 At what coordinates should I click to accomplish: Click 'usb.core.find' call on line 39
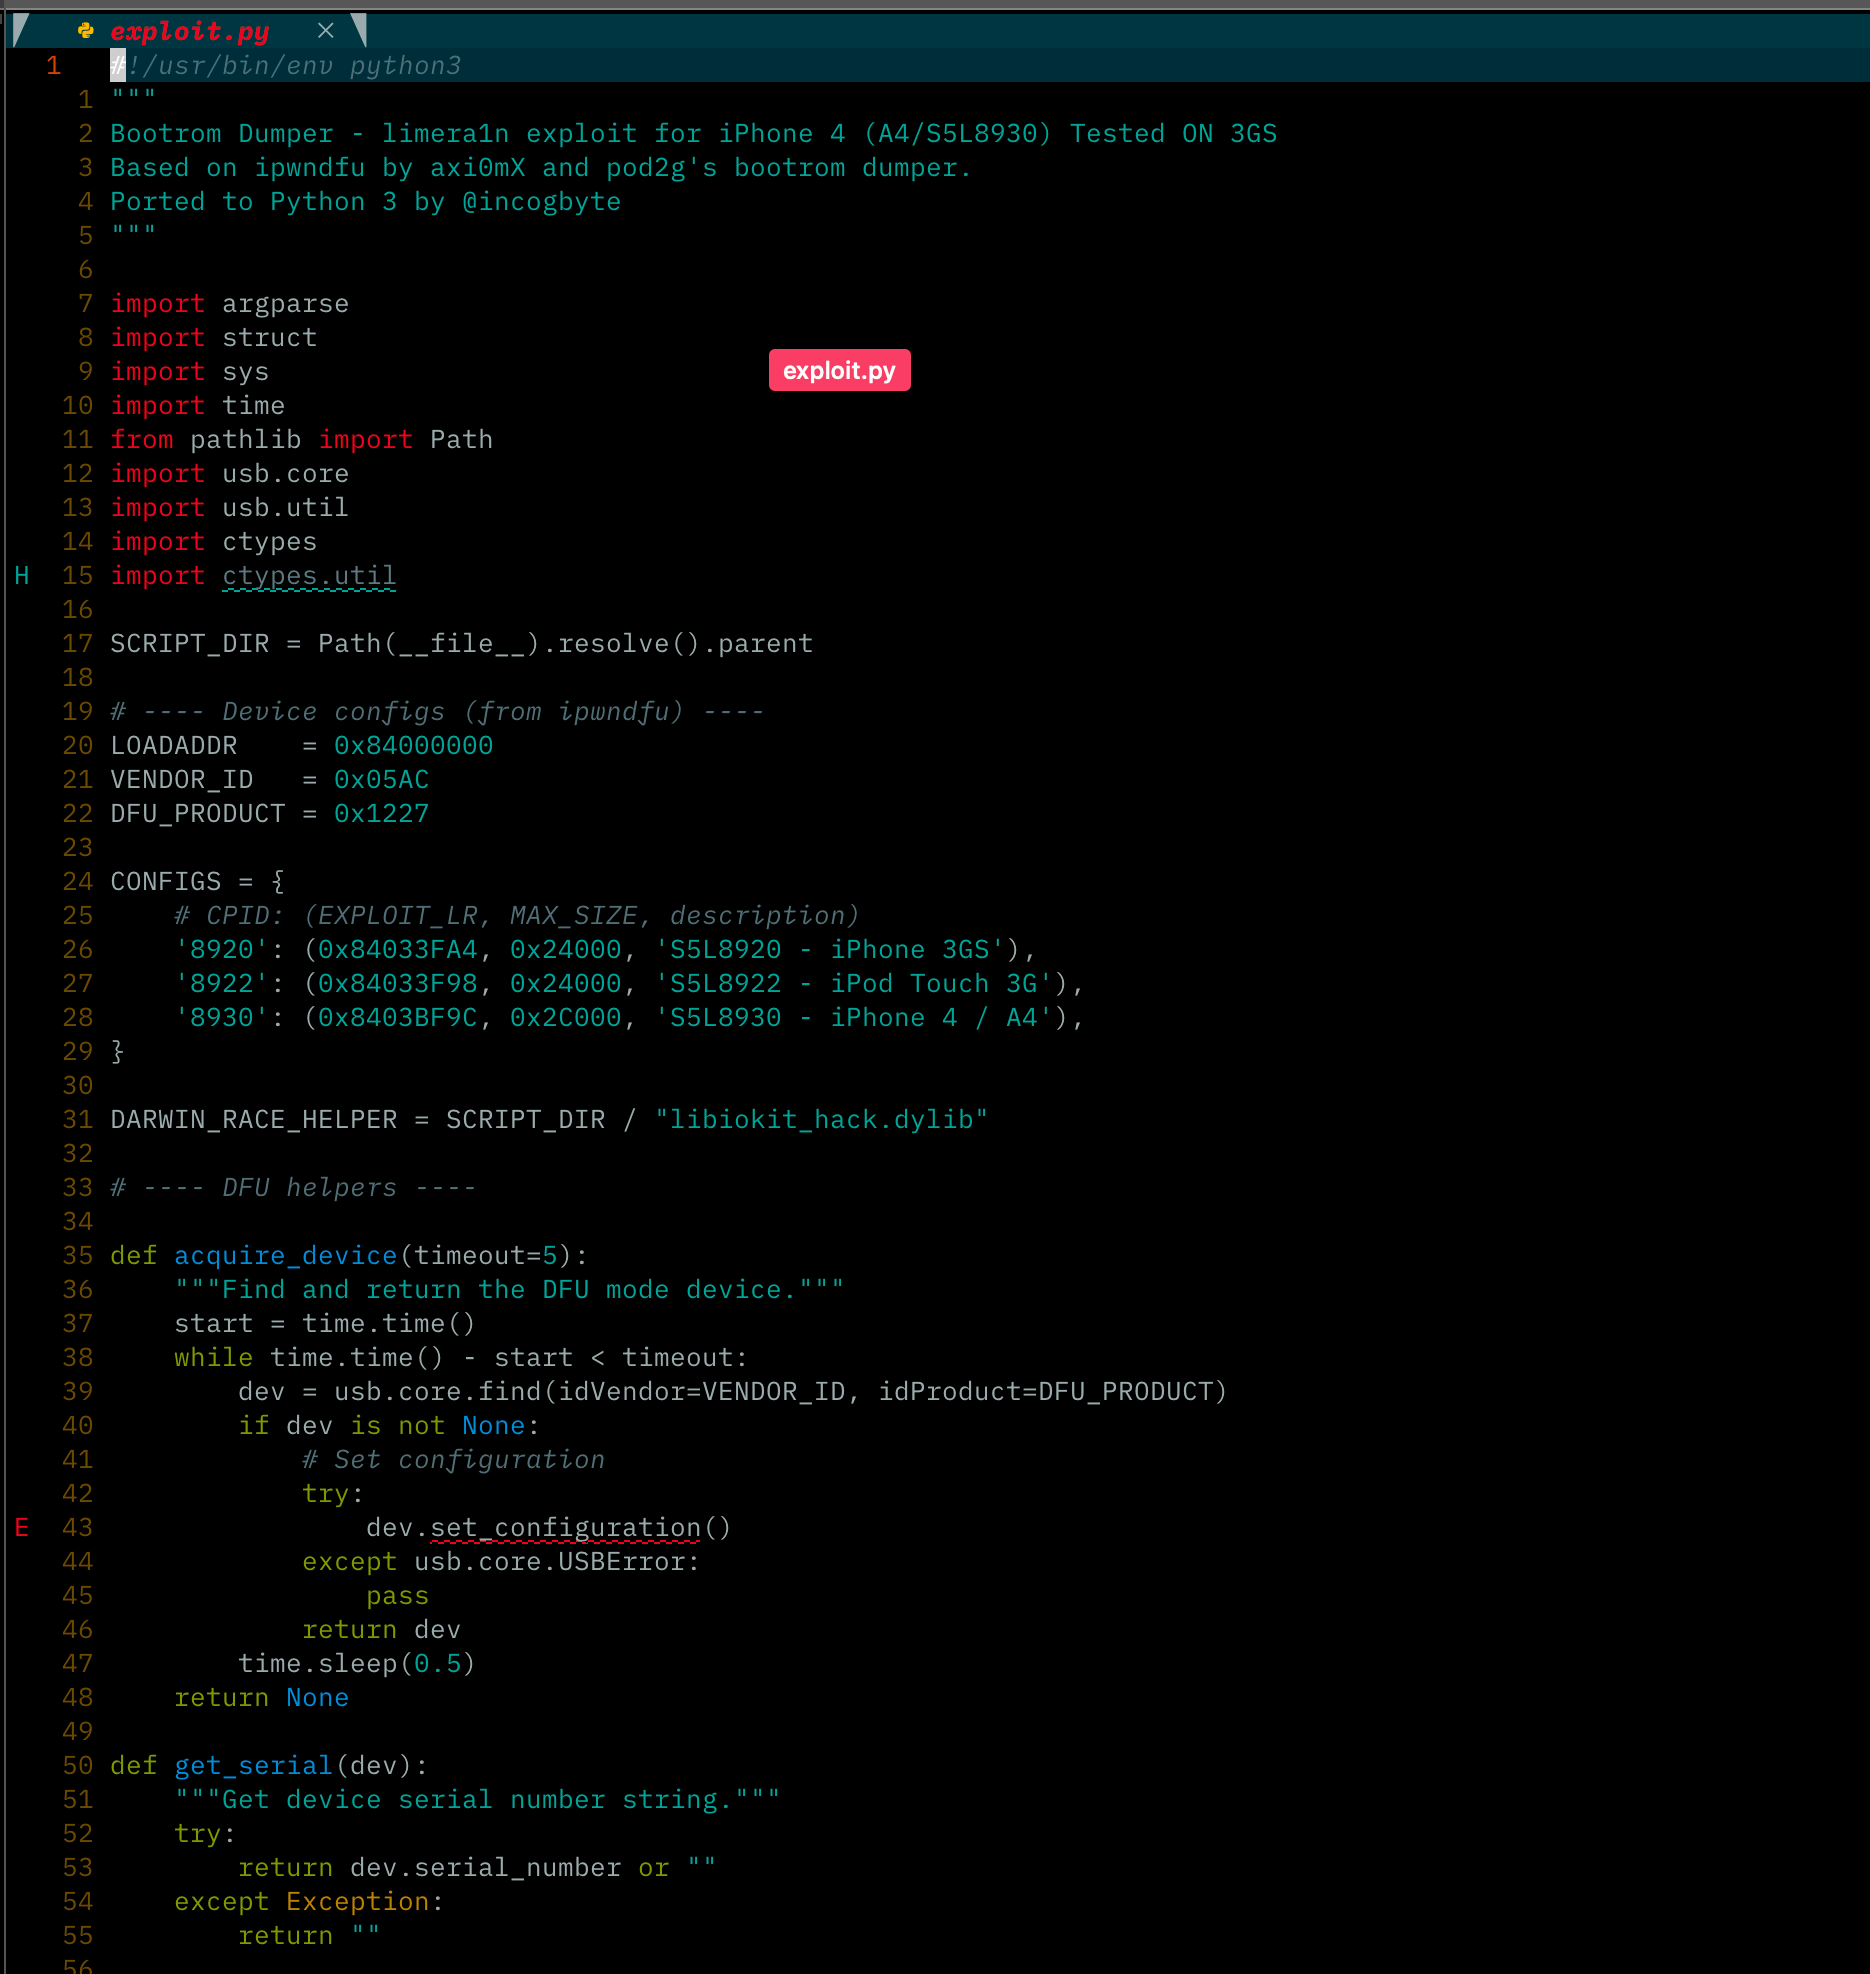click(x=437, y=1392)
